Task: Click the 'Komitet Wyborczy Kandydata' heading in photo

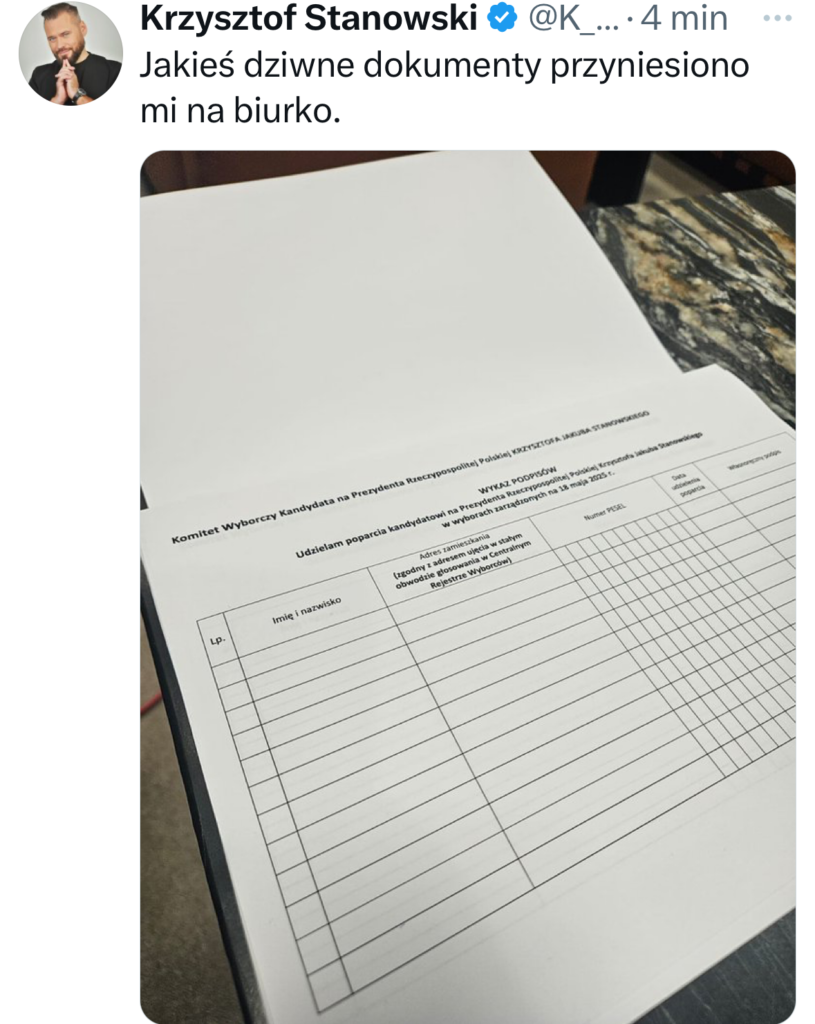Action: tap(261, 519)
